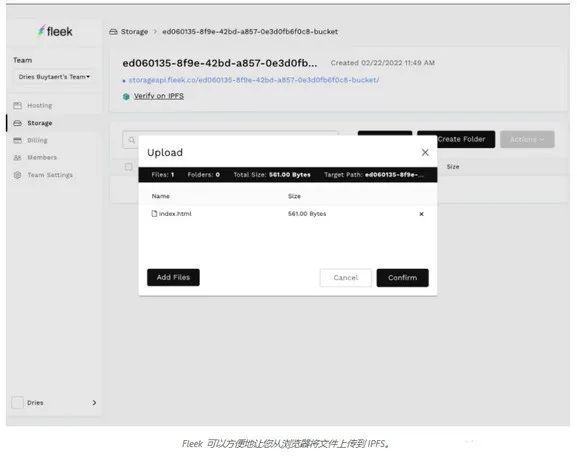Click the index.html file name
577x472 pixels.
click(175, 214)
